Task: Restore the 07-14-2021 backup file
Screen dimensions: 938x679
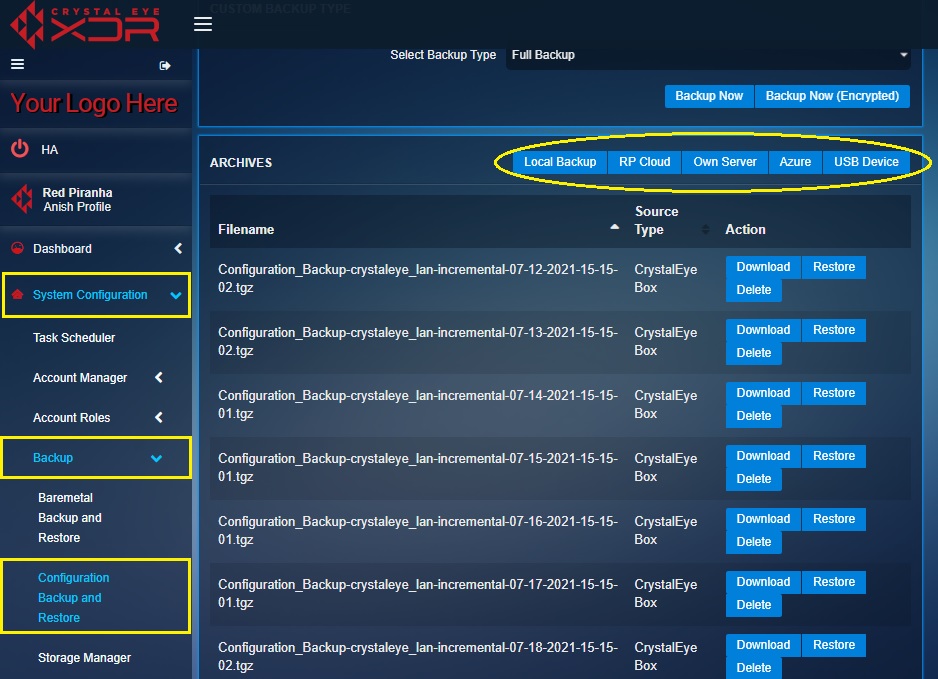Action: [834, 393]
